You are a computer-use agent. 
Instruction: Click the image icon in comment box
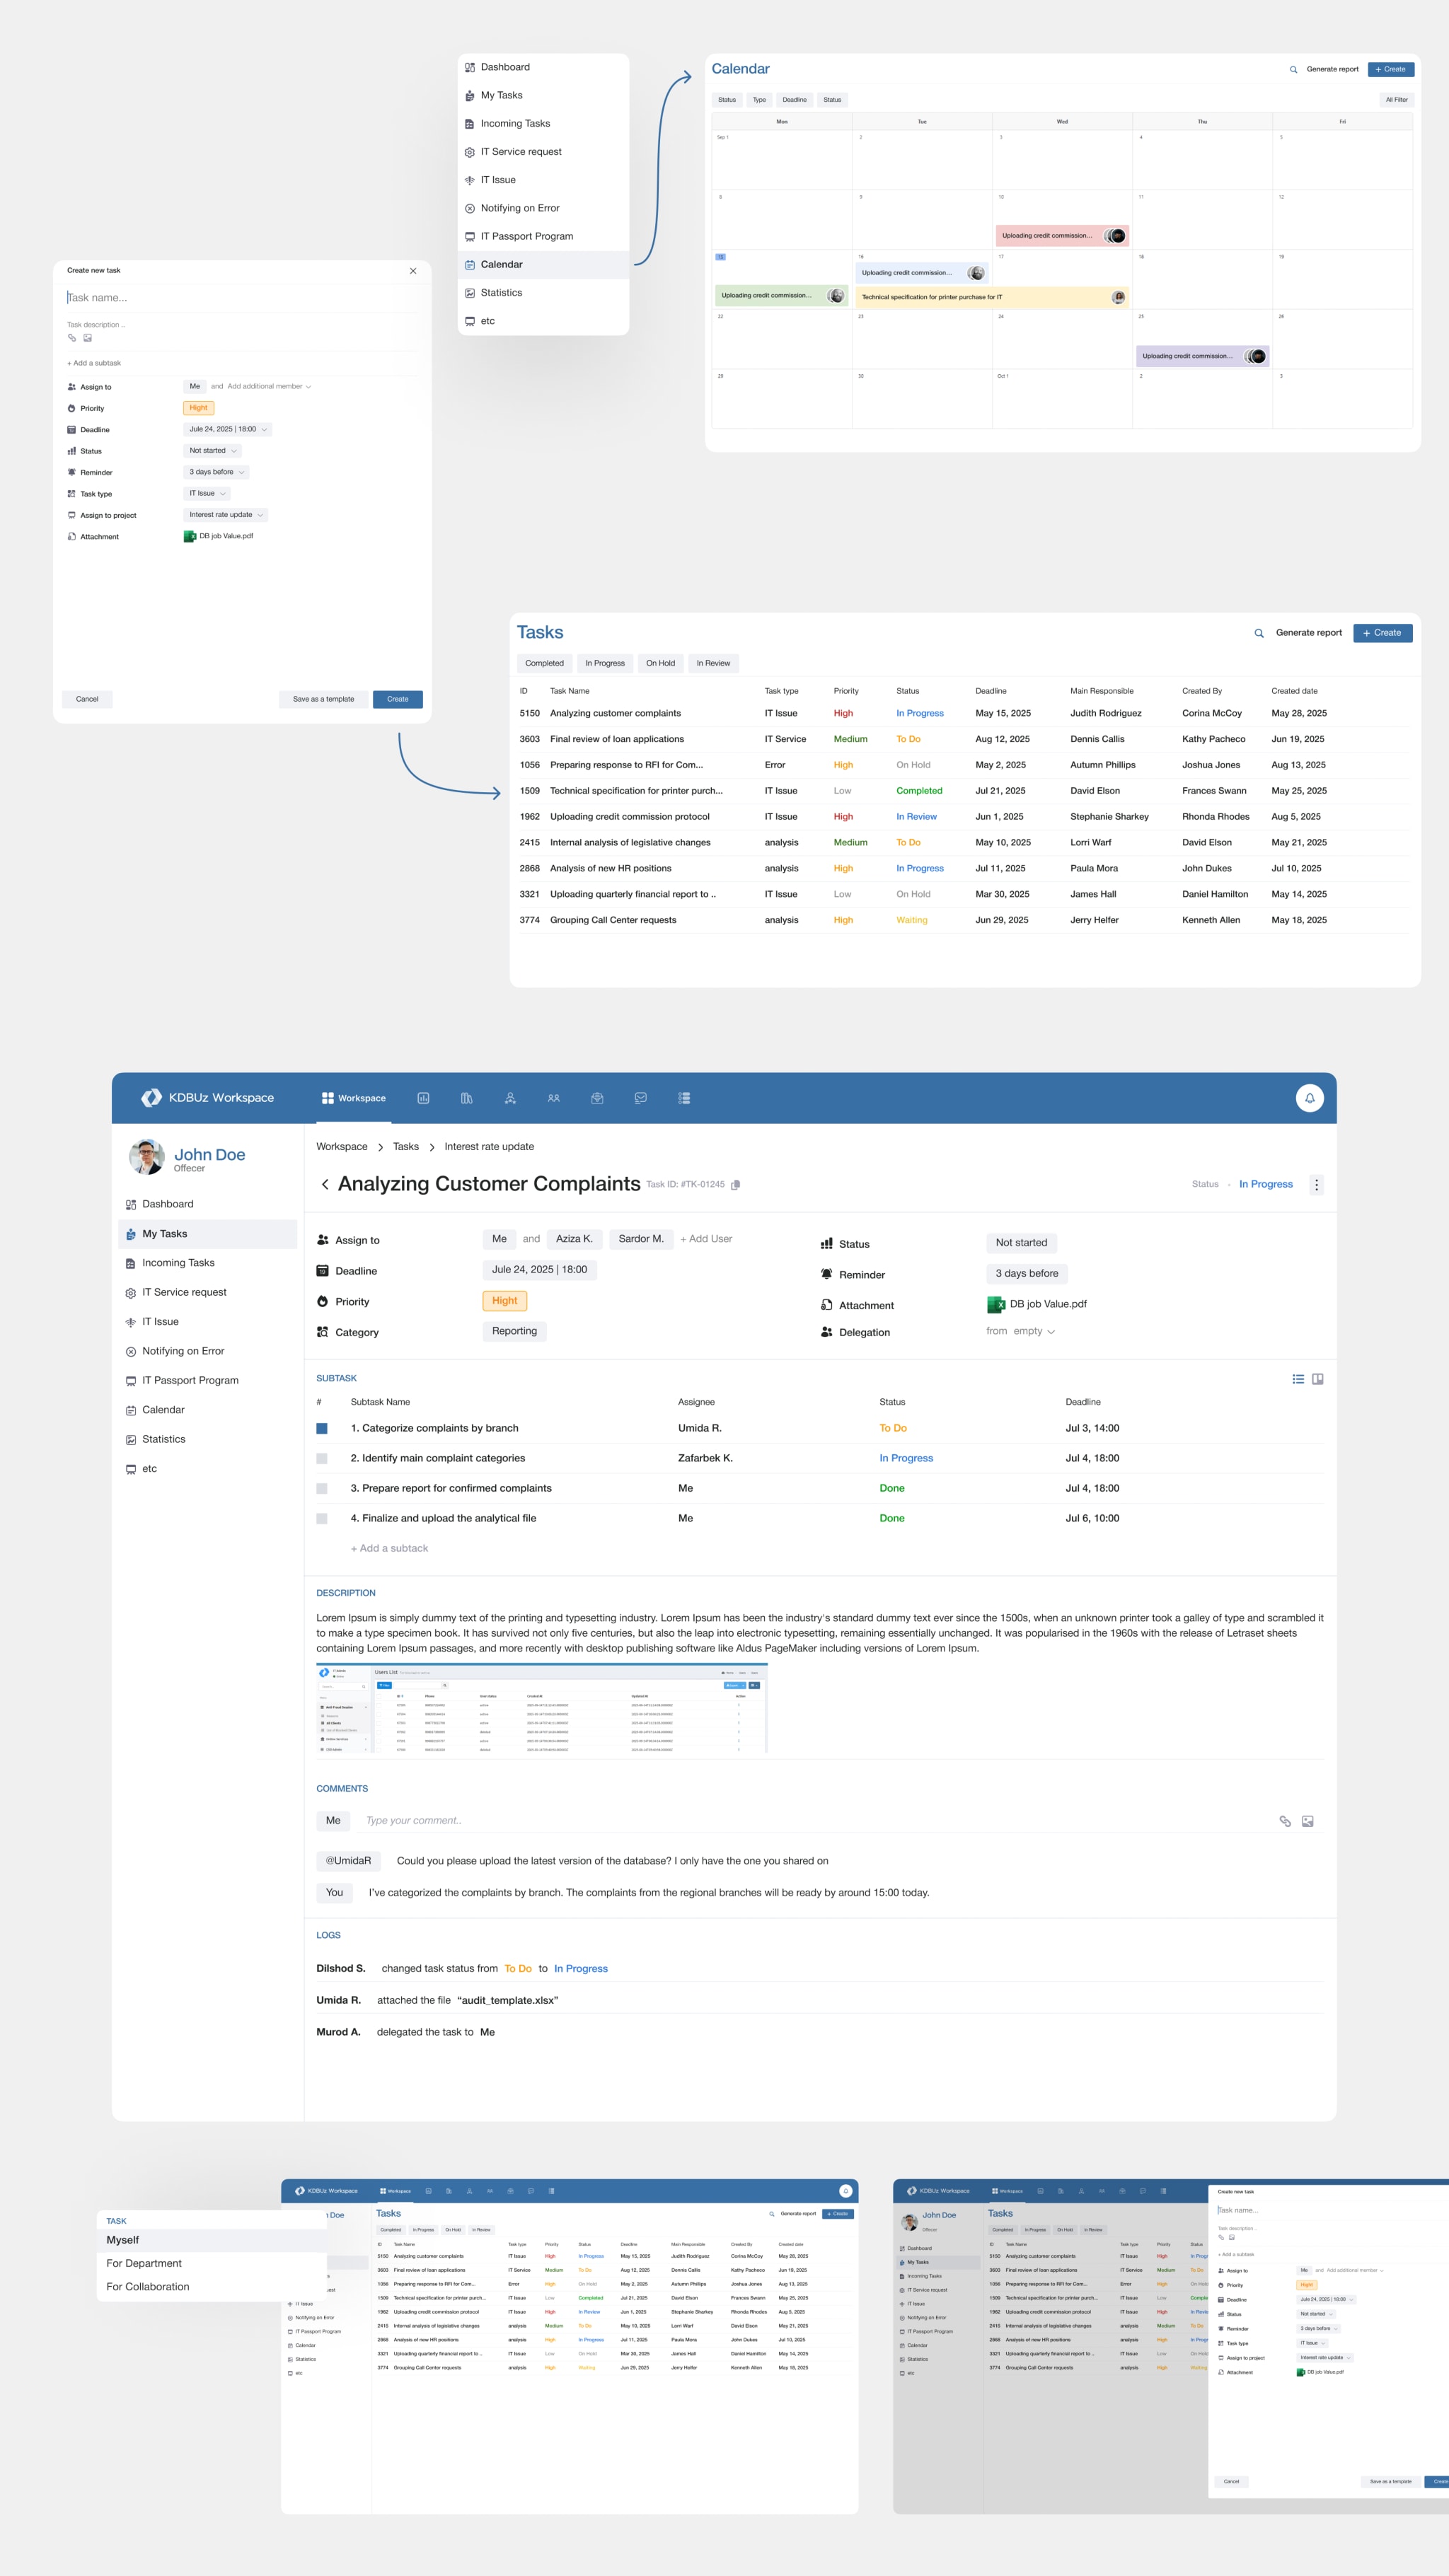(x=1307, y=1821)
